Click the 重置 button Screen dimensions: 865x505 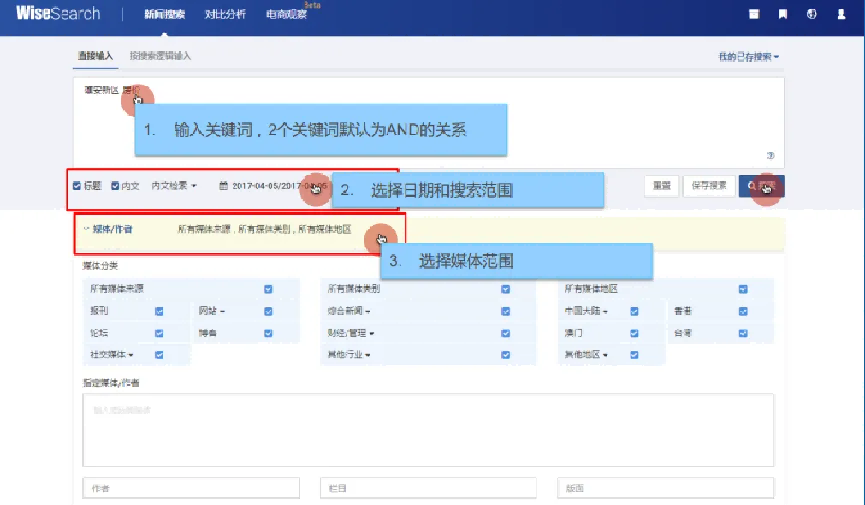pyautogui.click(x=662, y=186)
